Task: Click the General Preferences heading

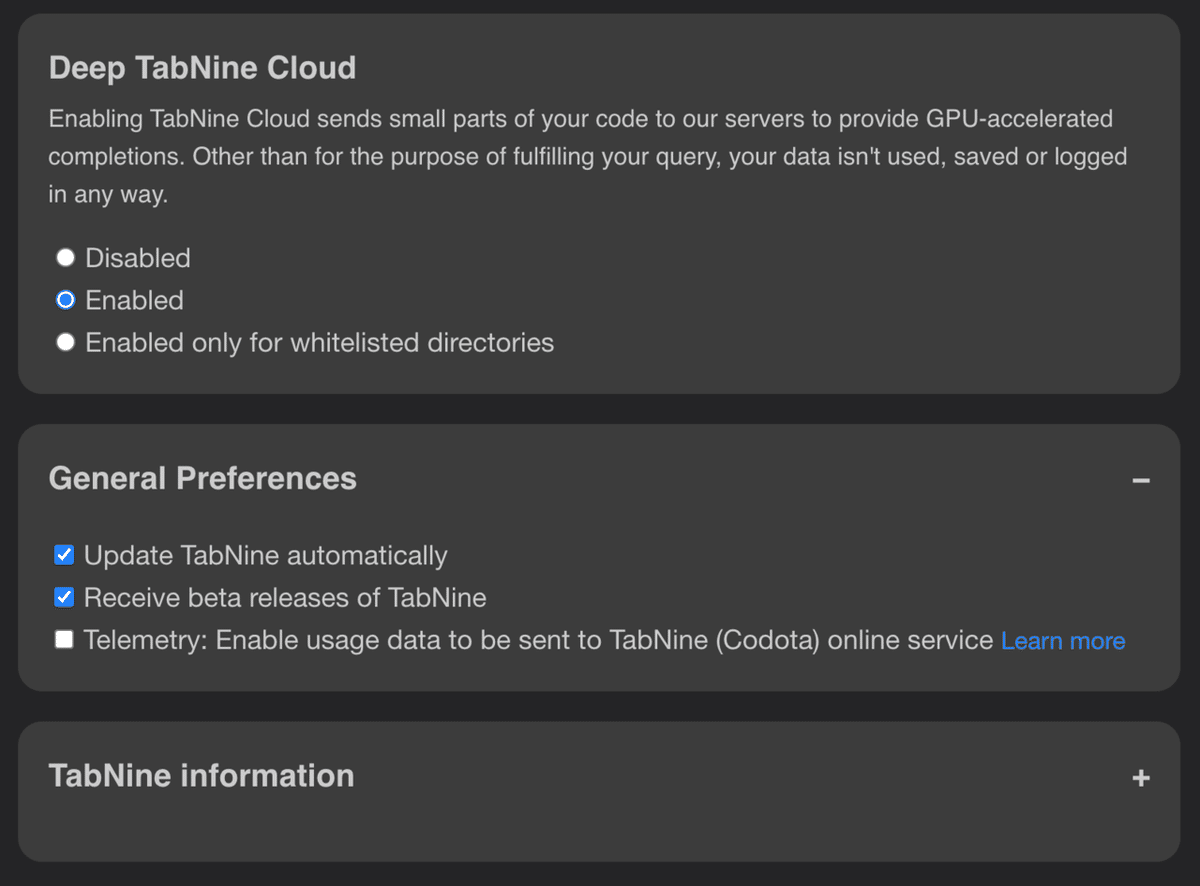Action: coord(202,478)
